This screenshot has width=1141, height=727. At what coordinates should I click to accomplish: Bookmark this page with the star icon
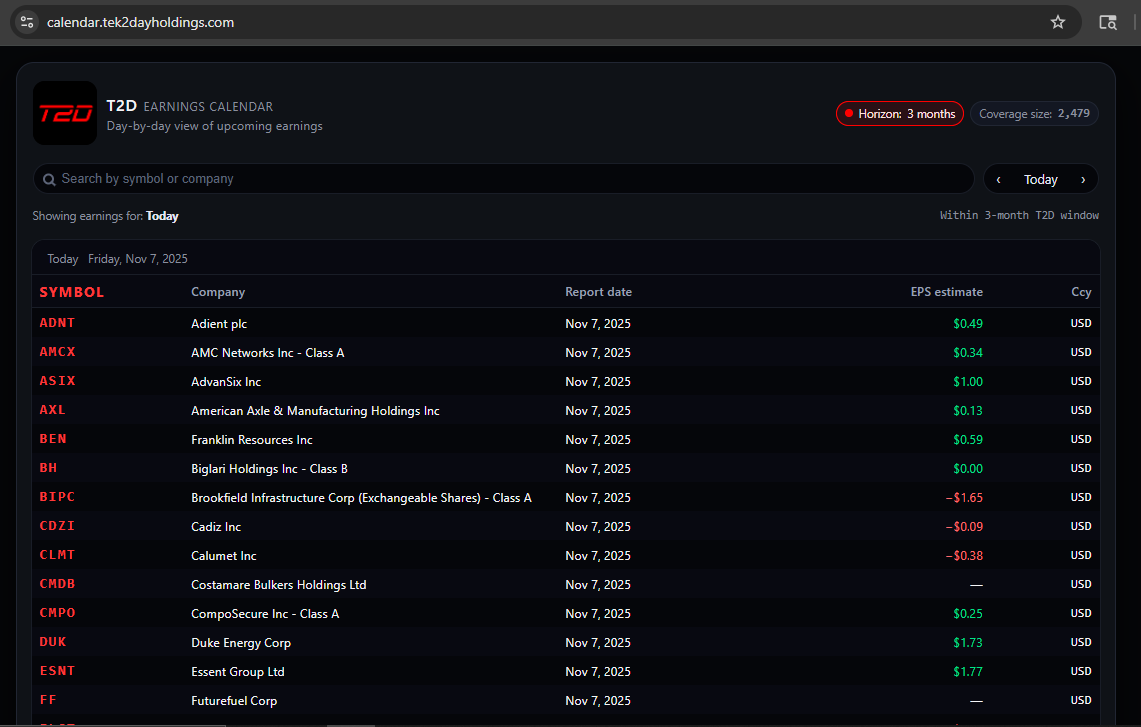click(x=1057, y=22)
